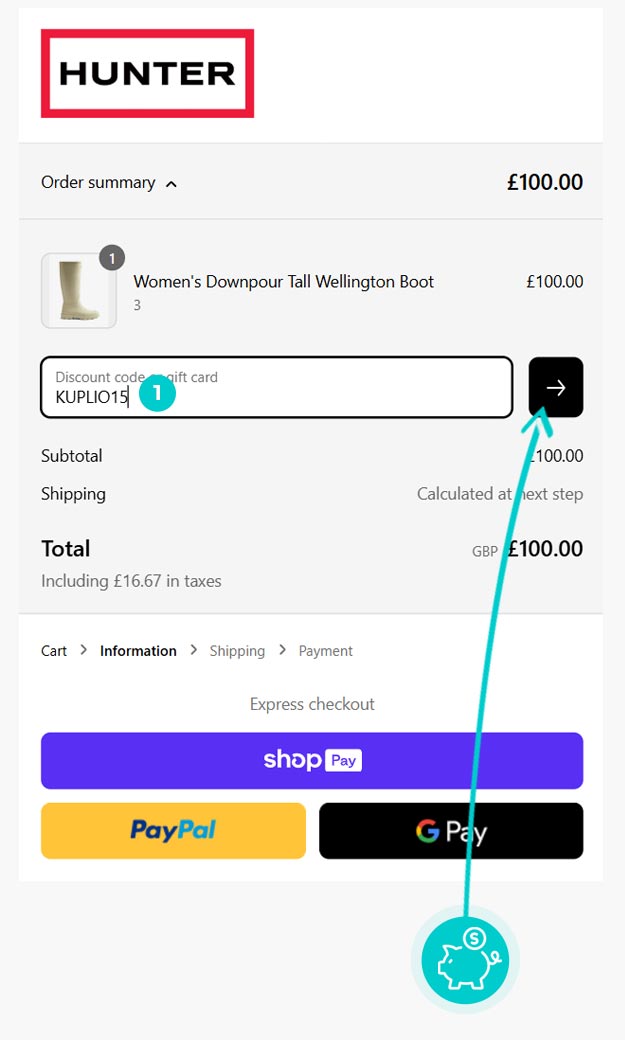Screen dimensions: 625x1040
Task: Click Women's Downpour Tall Wellington Boot title
Action: pos(284,282)
